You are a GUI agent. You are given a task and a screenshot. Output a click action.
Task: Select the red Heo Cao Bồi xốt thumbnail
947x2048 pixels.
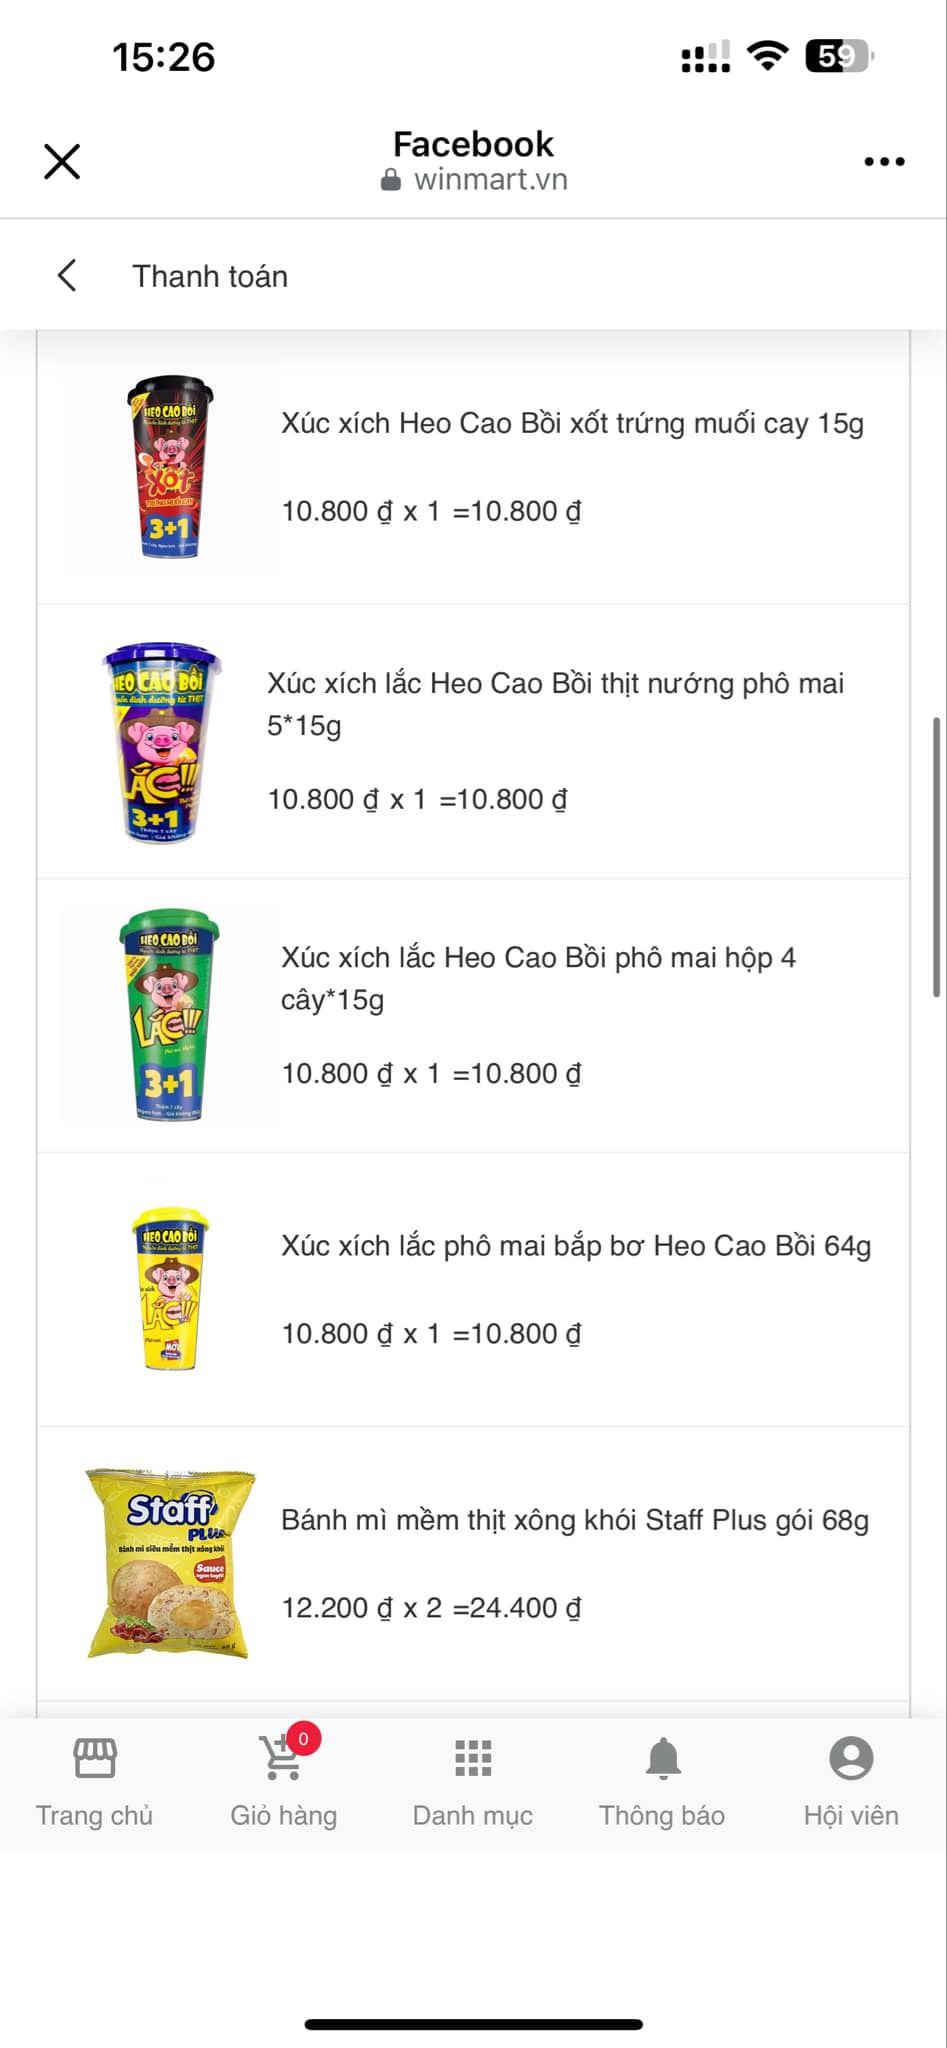click(170, 467)
